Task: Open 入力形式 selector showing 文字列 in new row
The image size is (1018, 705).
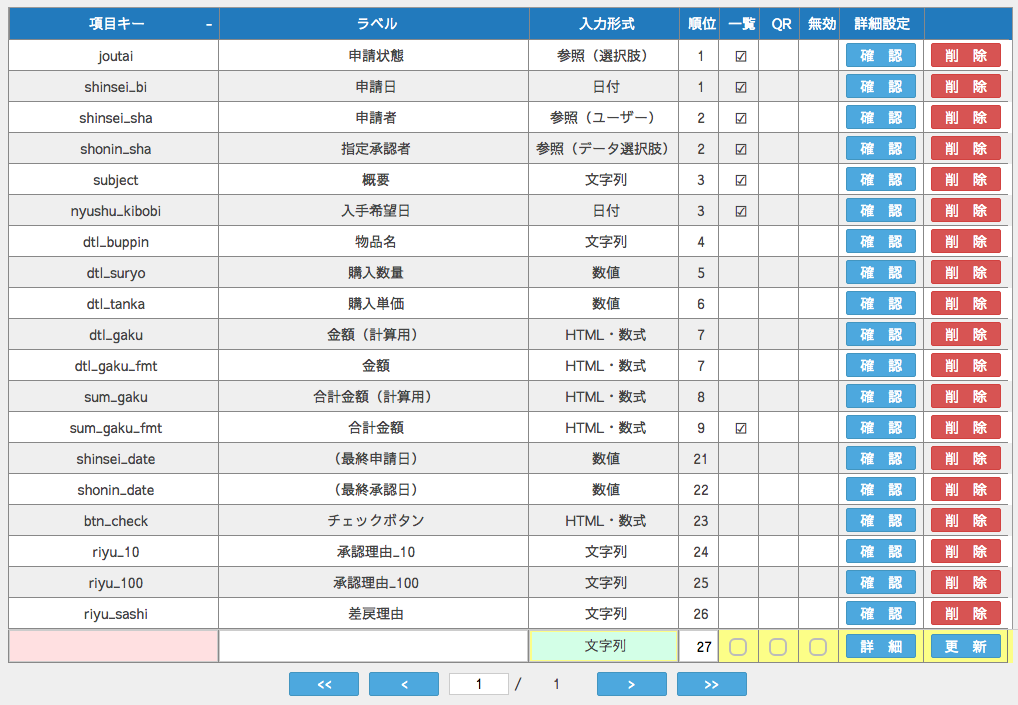Action: pos(604,646)
